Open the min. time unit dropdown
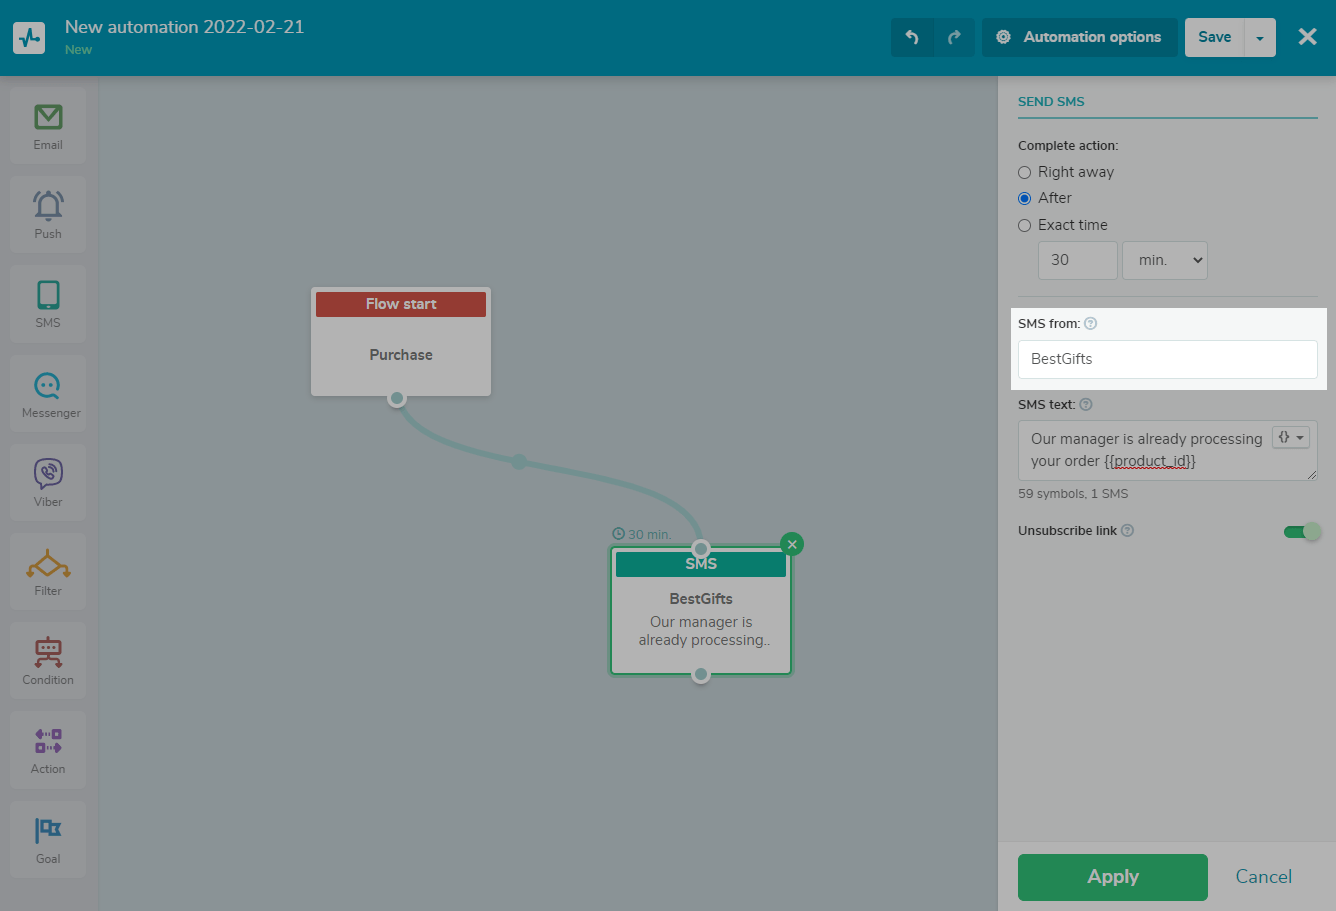1336x911 pixels. coord(1164,260)
